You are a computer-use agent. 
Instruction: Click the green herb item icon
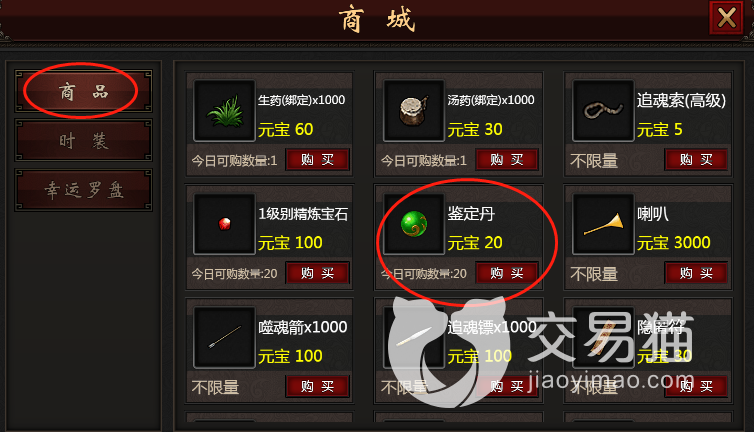point(224,111)
